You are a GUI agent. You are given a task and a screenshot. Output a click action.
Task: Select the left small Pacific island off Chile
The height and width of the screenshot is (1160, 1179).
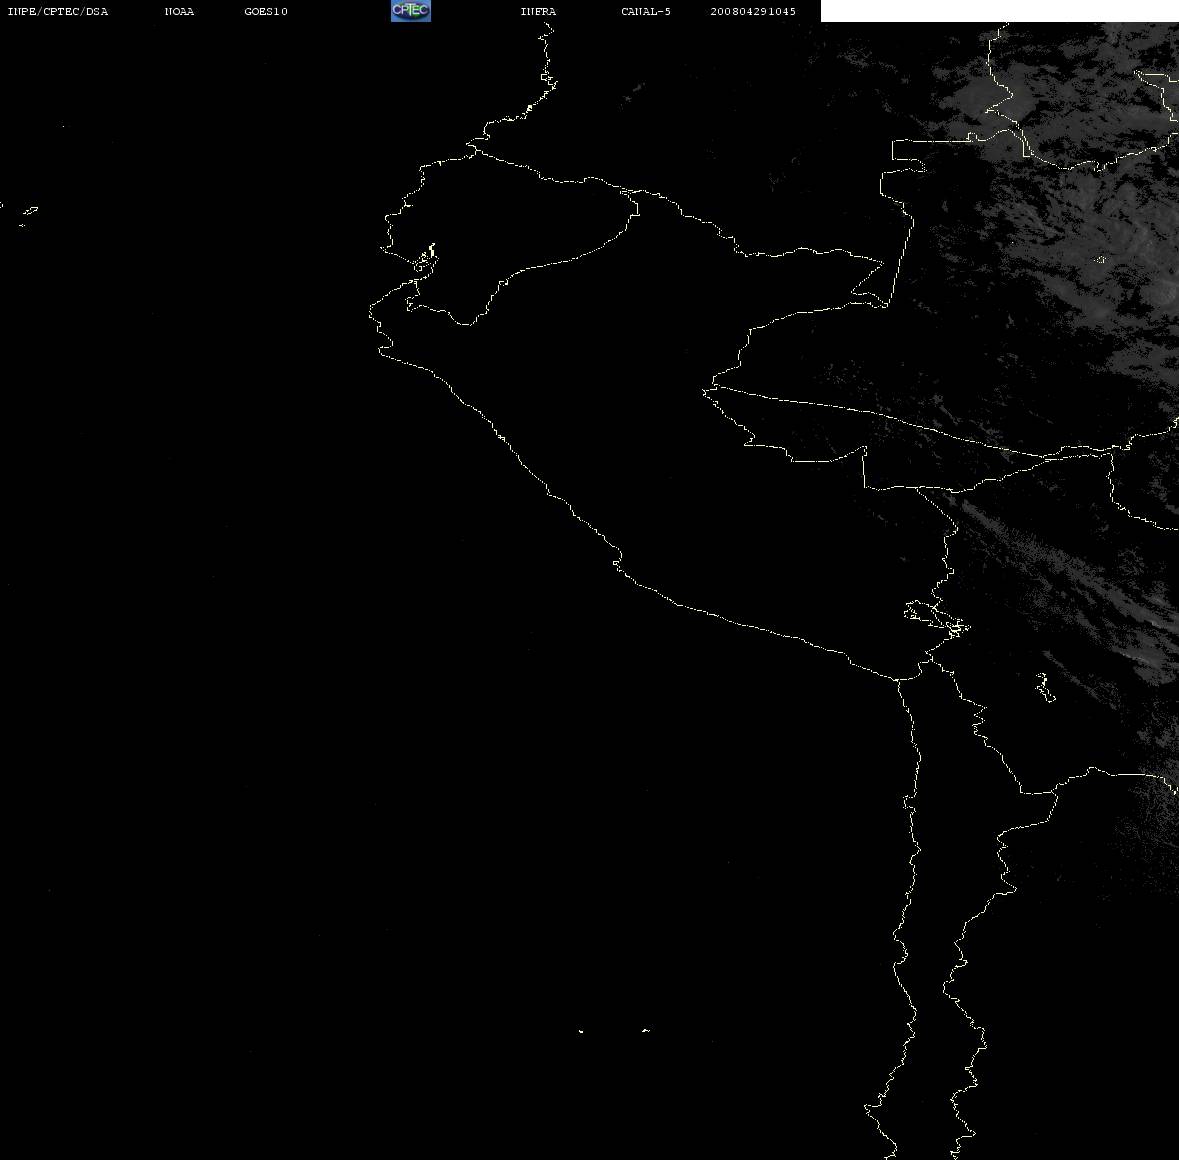[x=580, y=1031]
